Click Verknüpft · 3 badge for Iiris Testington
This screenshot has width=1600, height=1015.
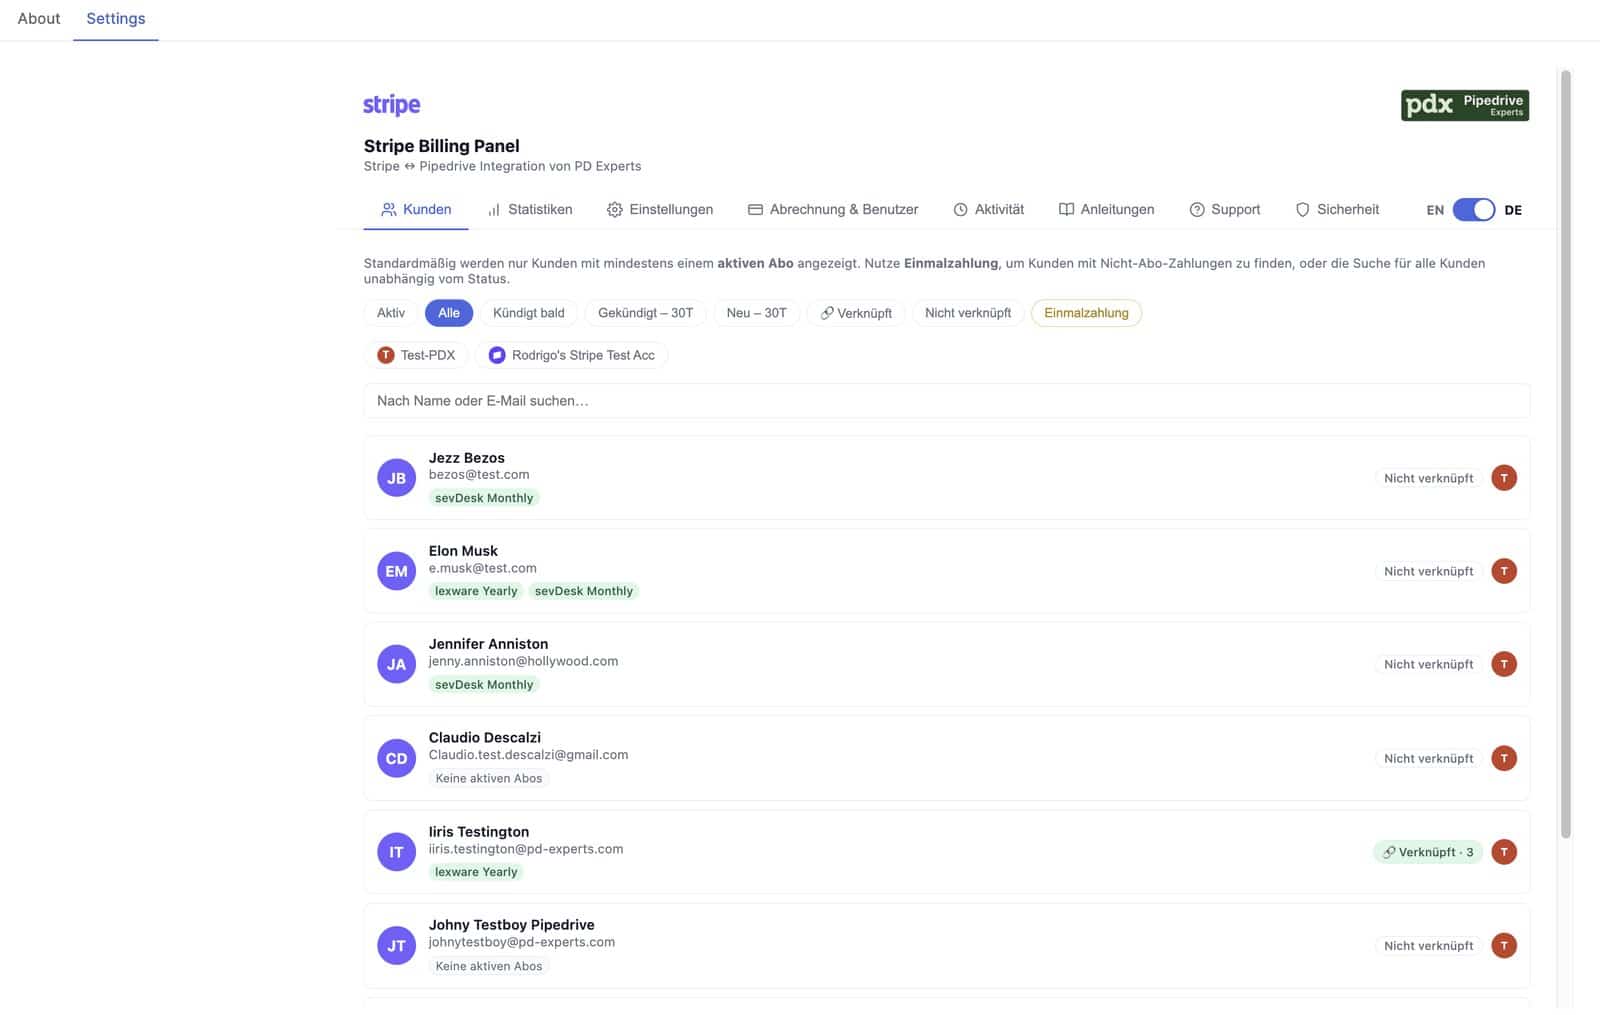tap(1428, 852)
